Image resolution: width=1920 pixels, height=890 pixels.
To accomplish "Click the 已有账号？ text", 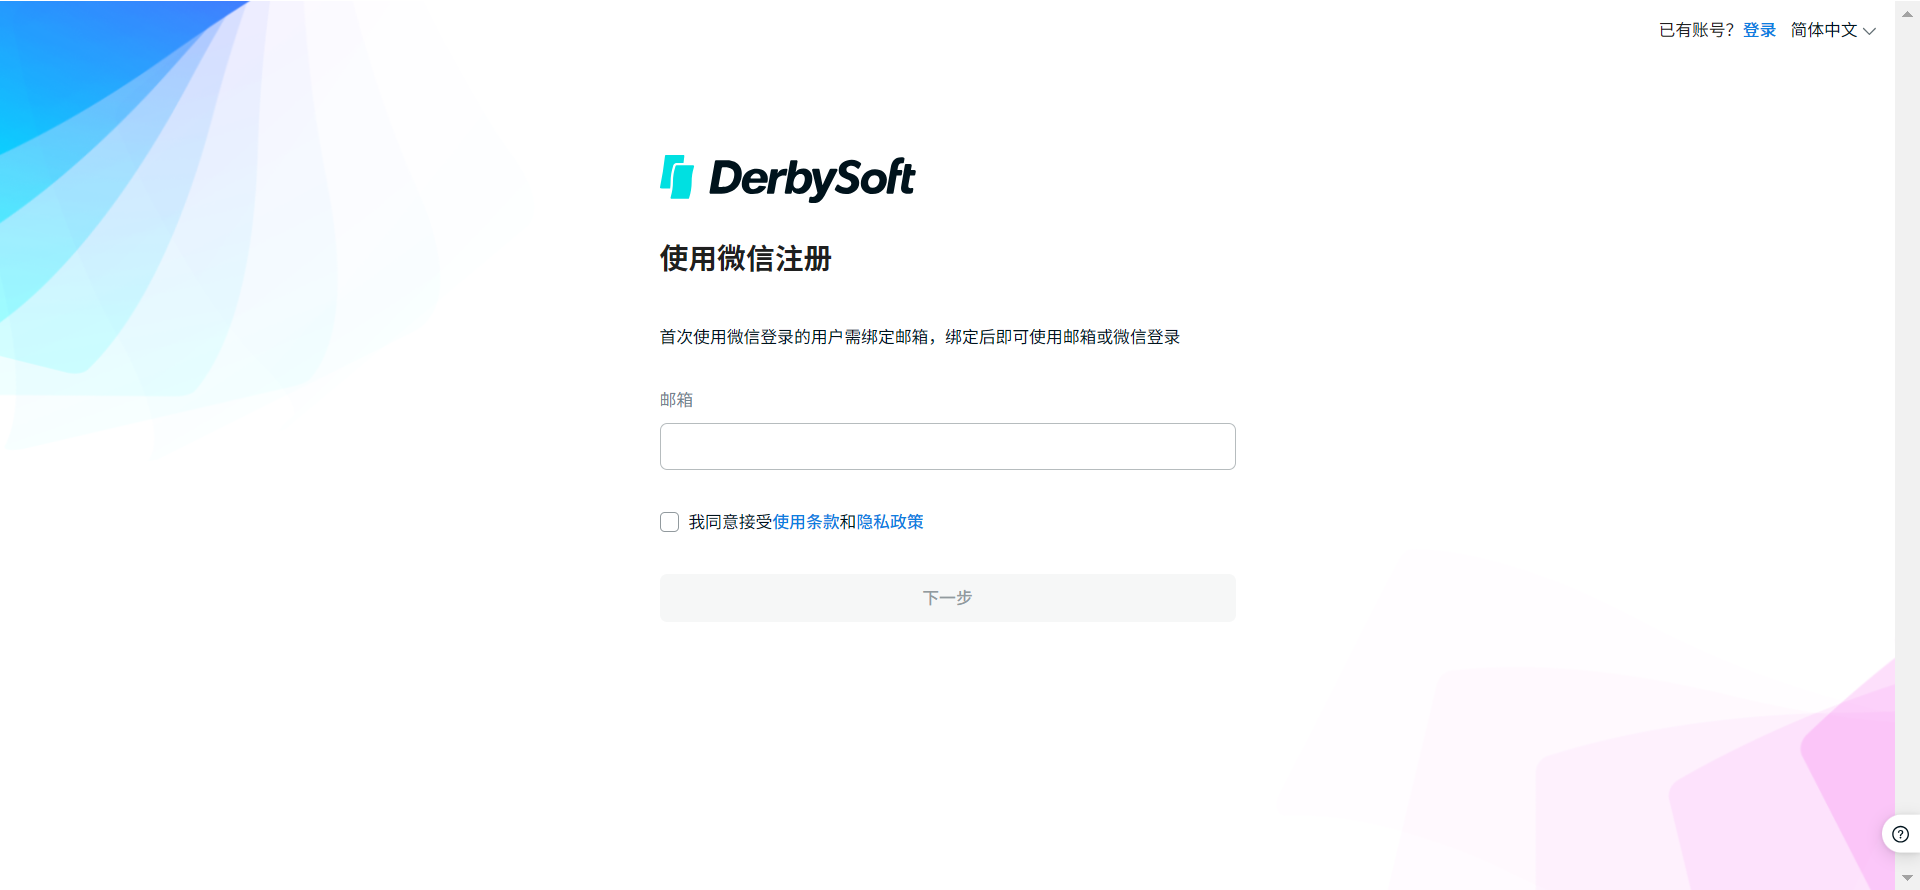I will coord(1698,30).
